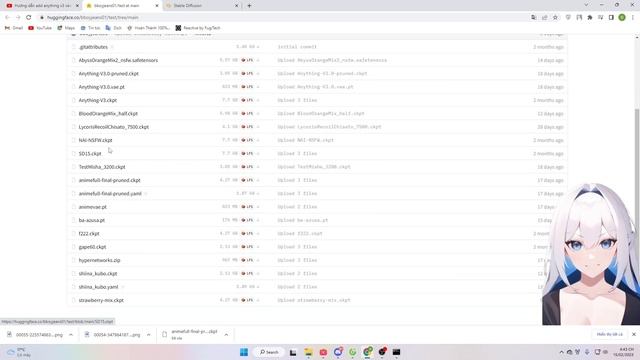Open the green Chrome profile avatar
640x360 pixels.
click(x=622, y=18)
